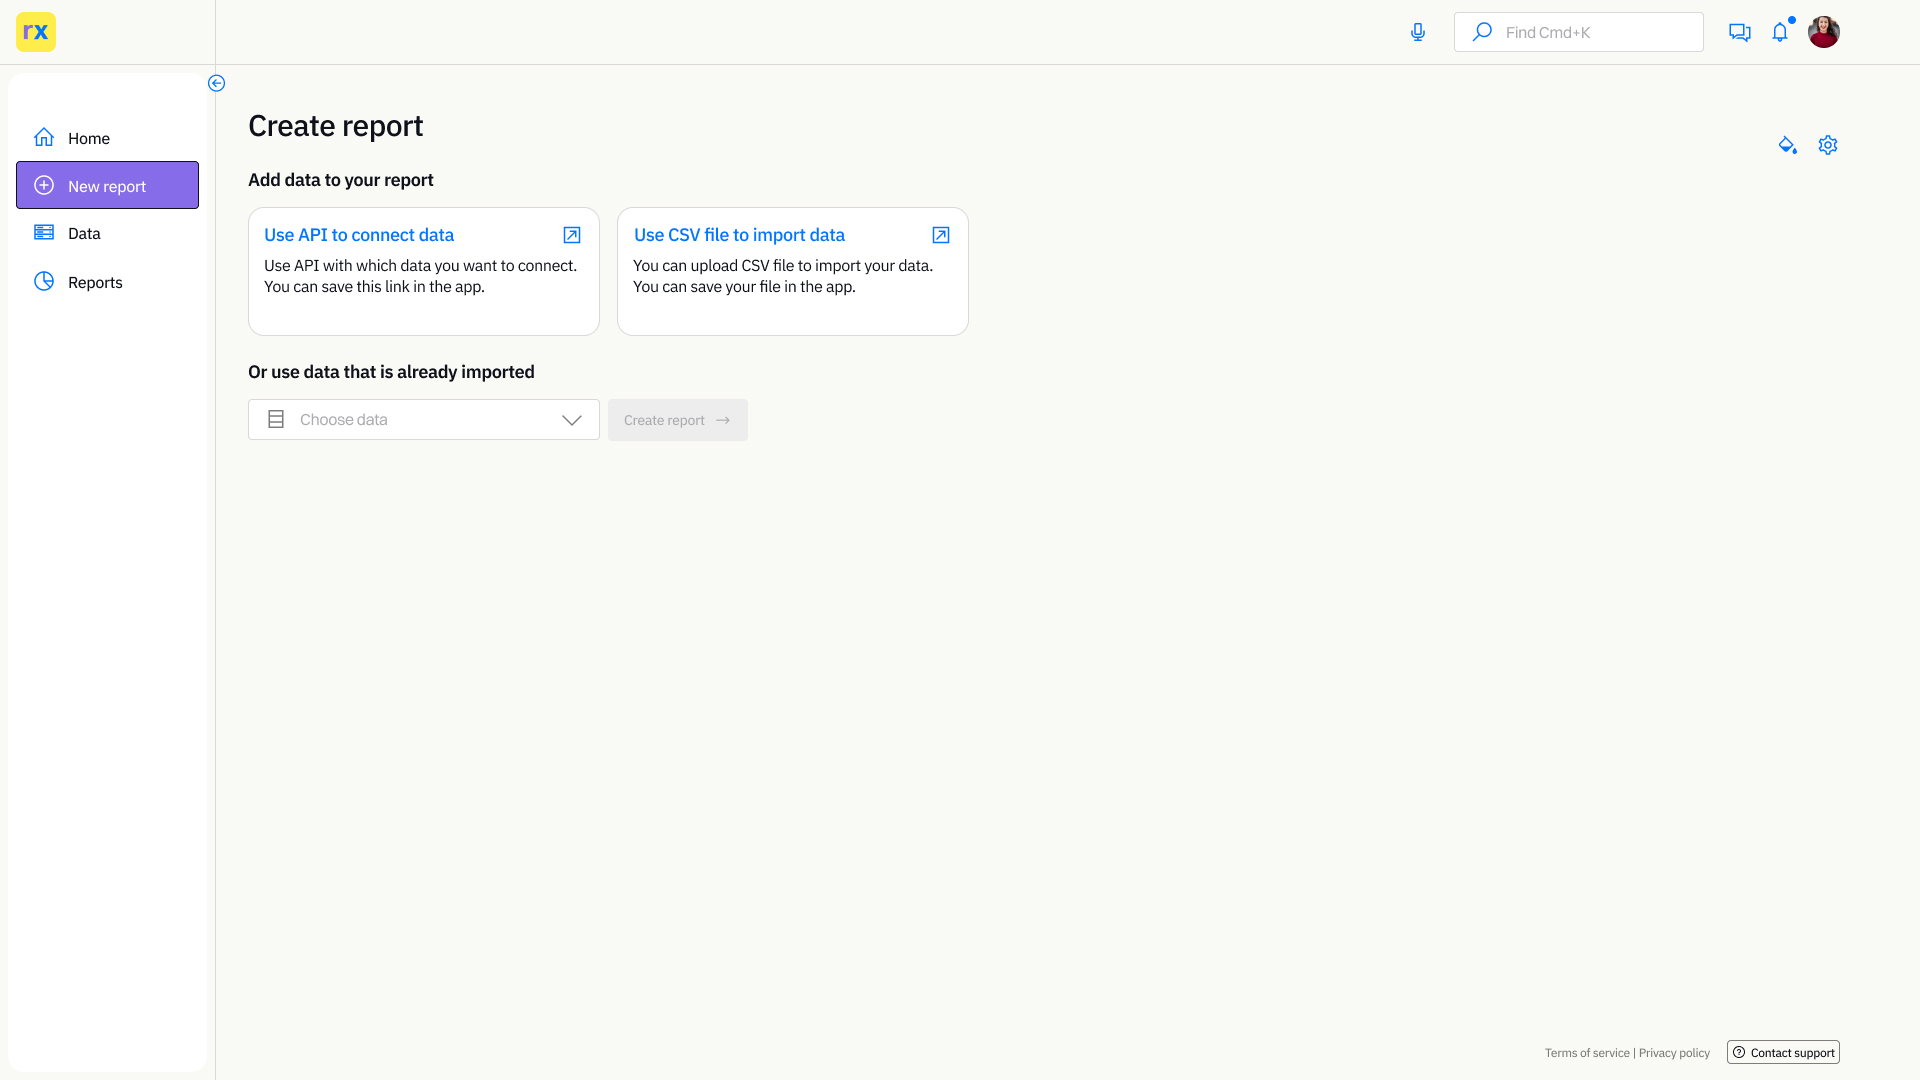1920x1080 pixels.
Task: Click the Data table icon
Action: pos(44,232)
